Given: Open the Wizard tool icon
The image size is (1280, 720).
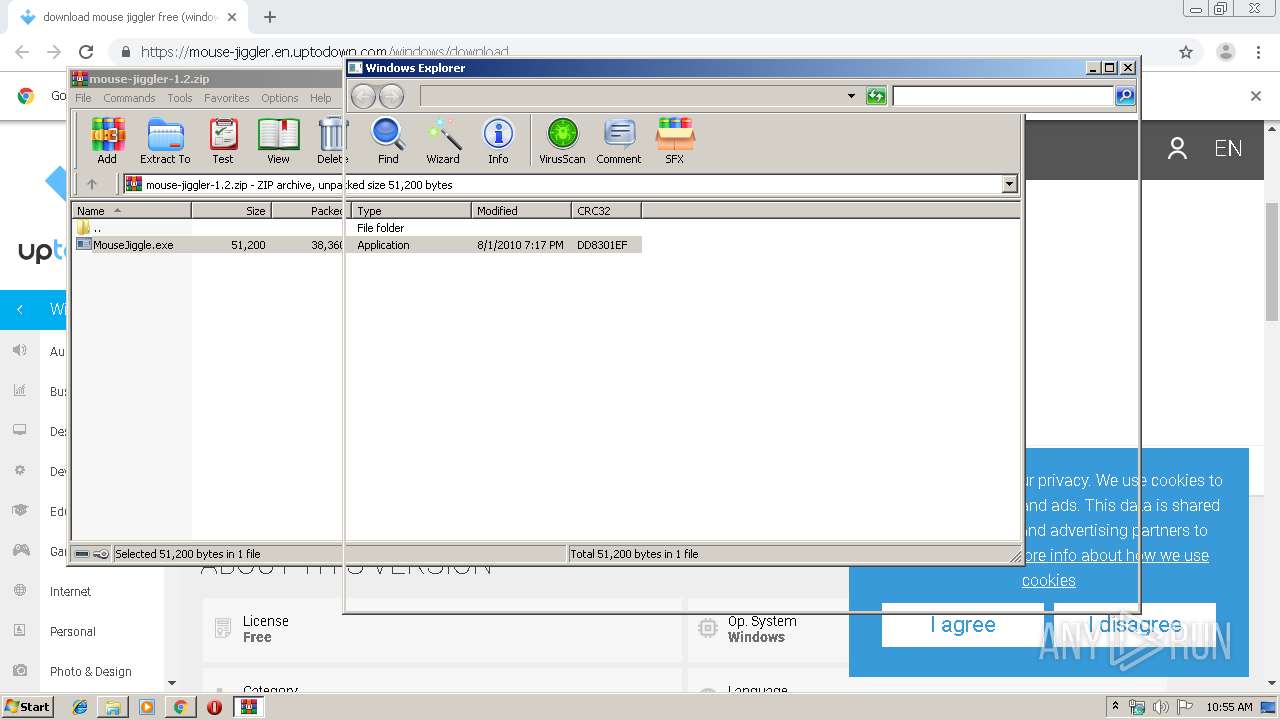Looking at the screenshot, I should 443,140.
